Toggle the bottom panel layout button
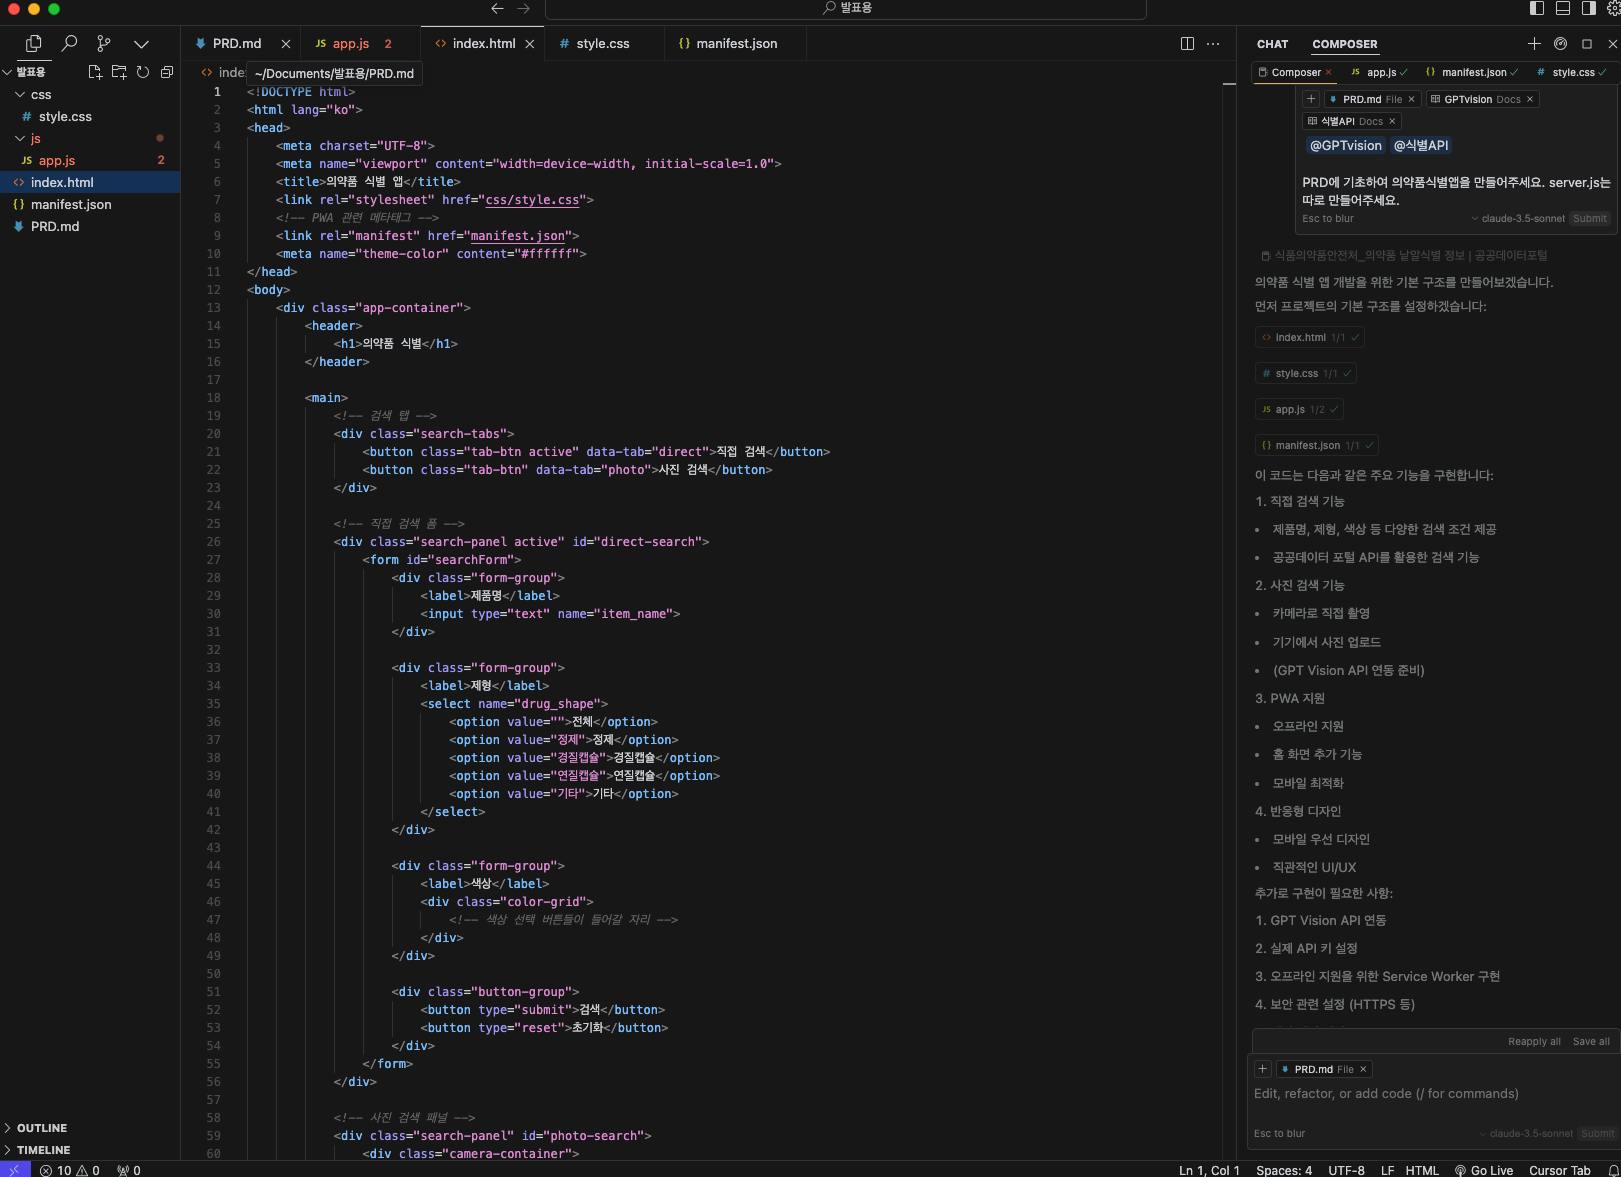 (1563, 8)
